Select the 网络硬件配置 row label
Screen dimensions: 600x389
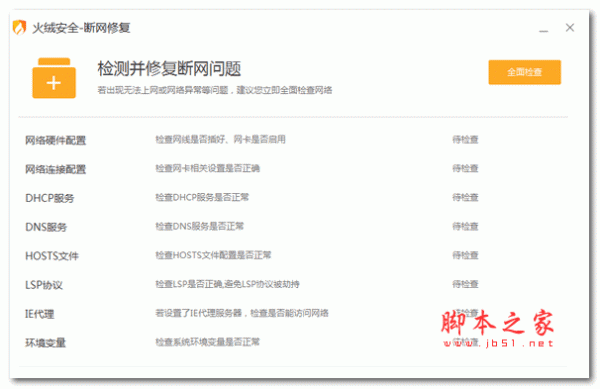(55, 140)
